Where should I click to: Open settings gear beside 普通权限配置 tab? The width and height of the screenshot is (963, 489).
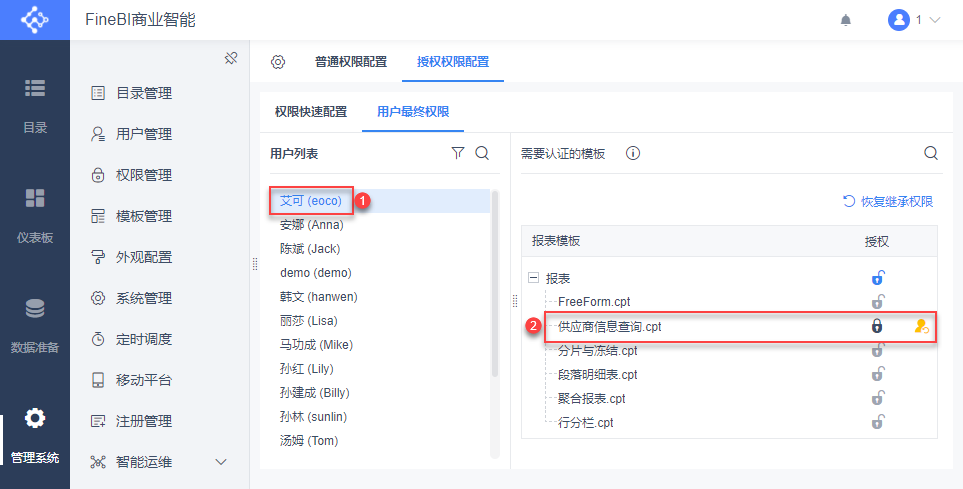click(278, 61)
